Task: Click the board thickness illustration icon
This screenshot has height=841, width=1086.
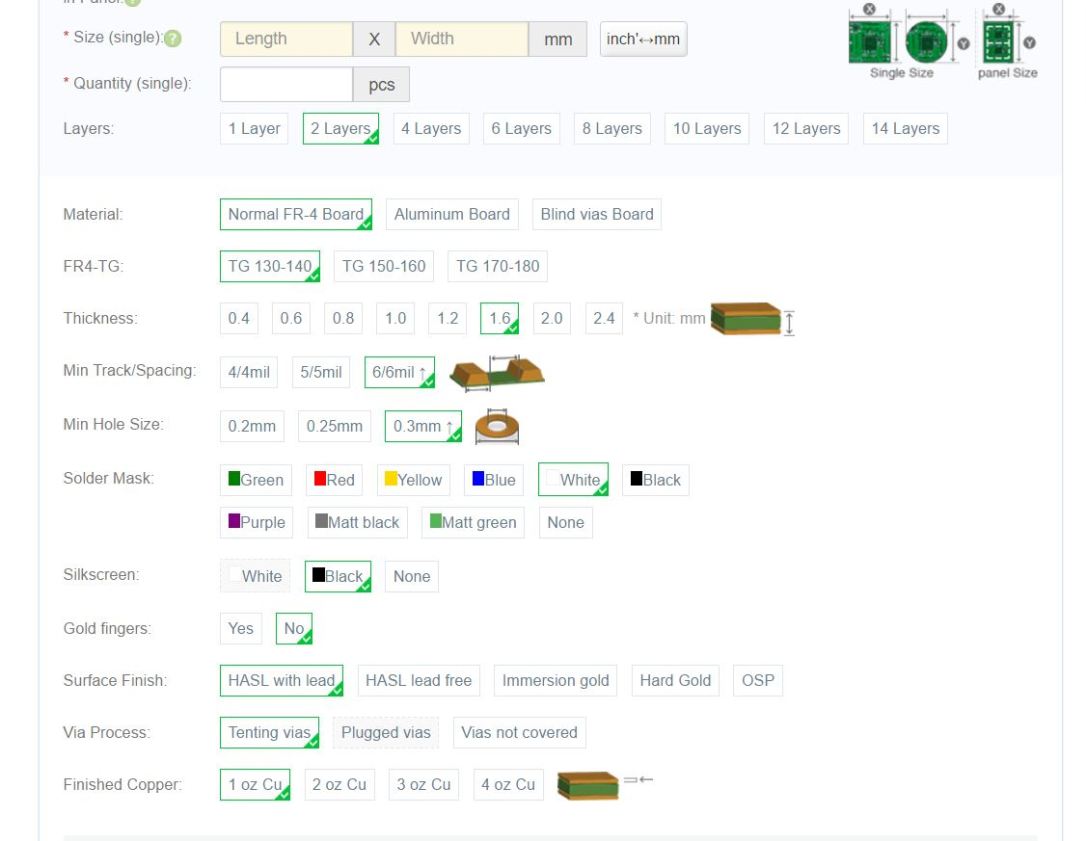Action: [752, 319]
